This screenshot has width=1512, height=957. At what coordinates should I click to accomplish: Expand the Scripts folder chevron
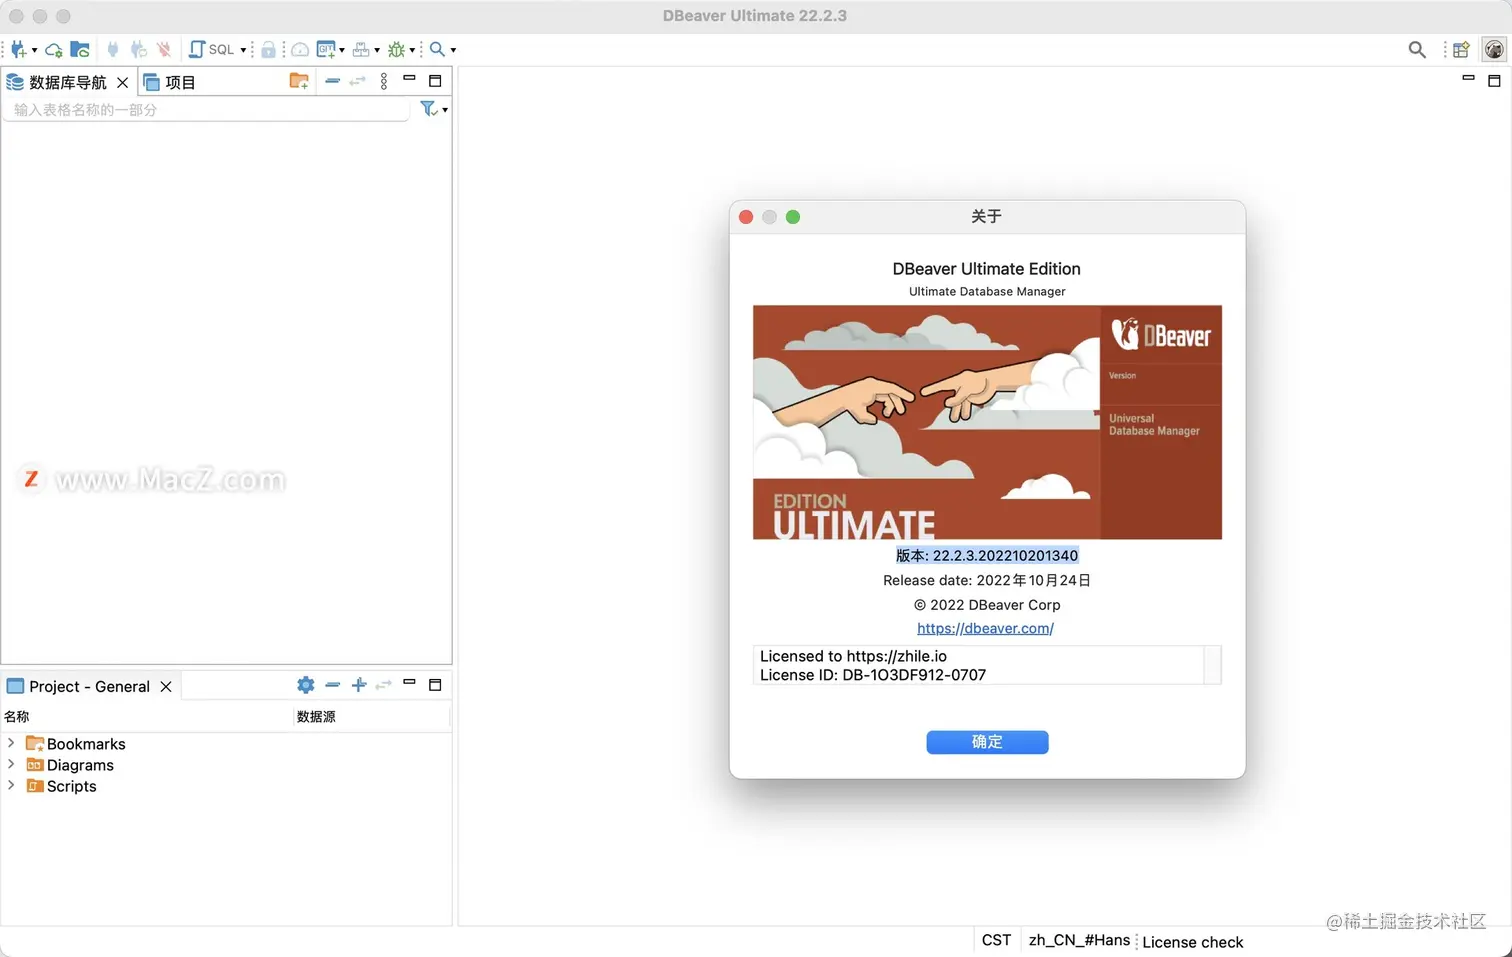pos(11,785)
